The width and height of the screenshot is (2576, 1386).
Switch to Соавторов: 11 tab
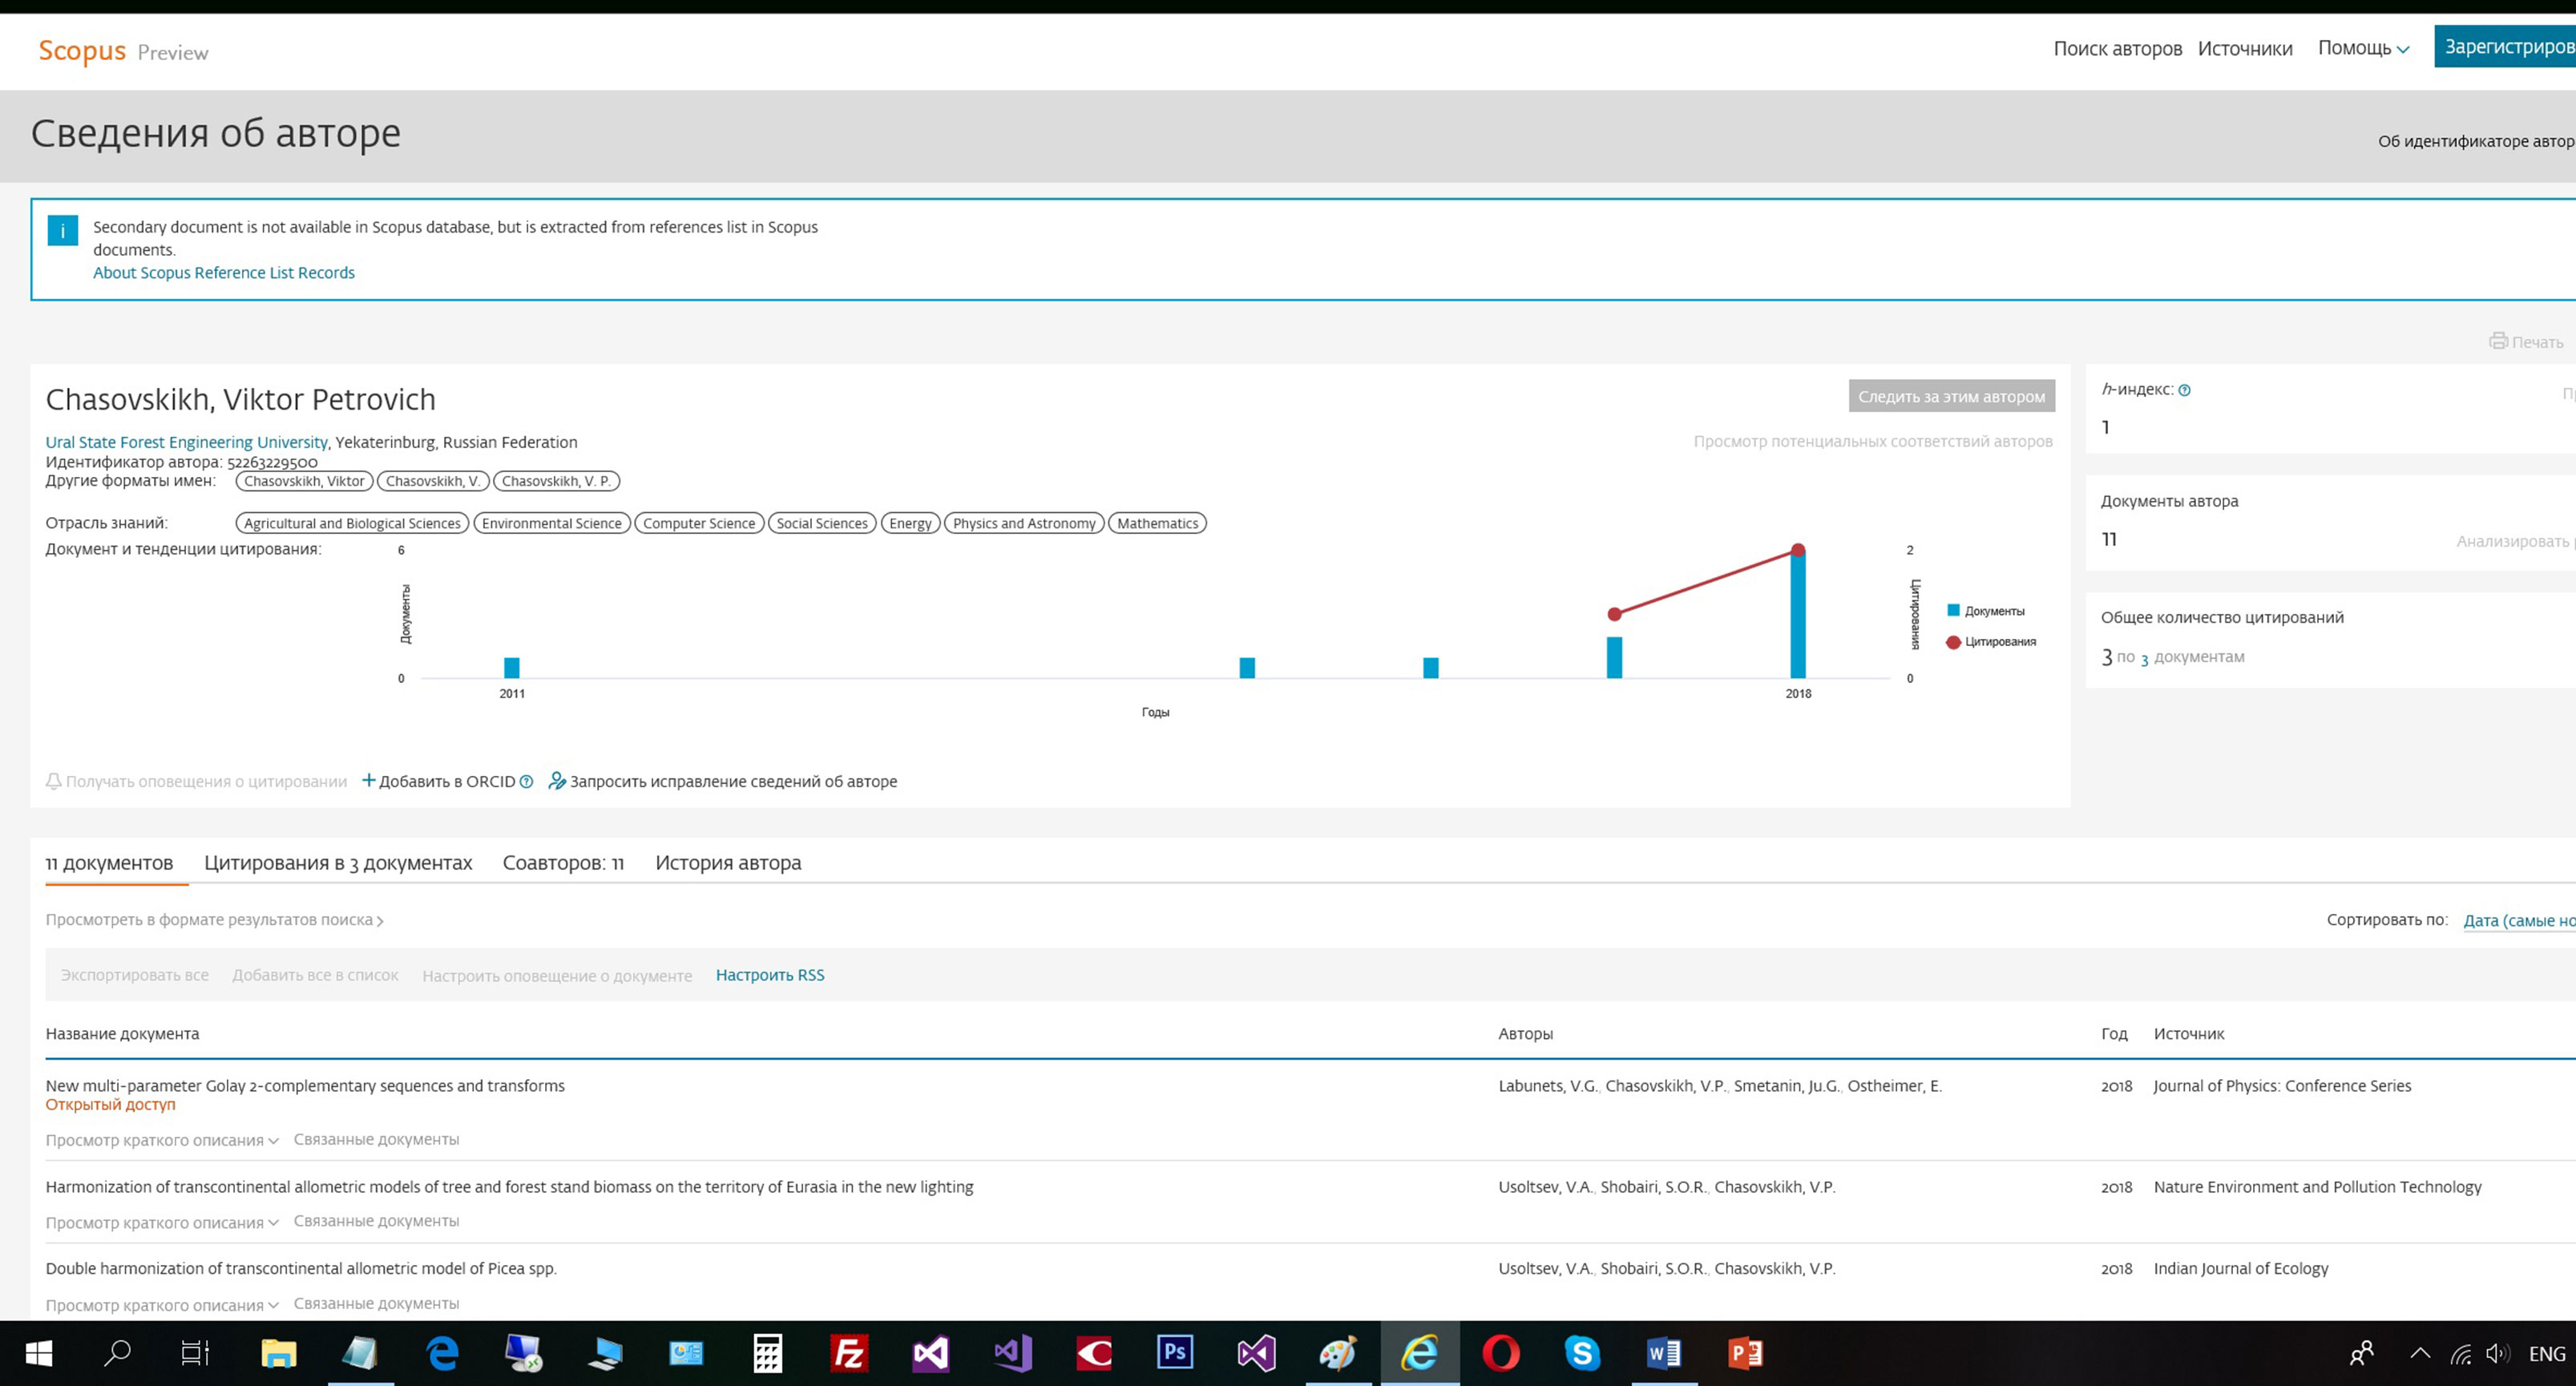pos(563,863)
